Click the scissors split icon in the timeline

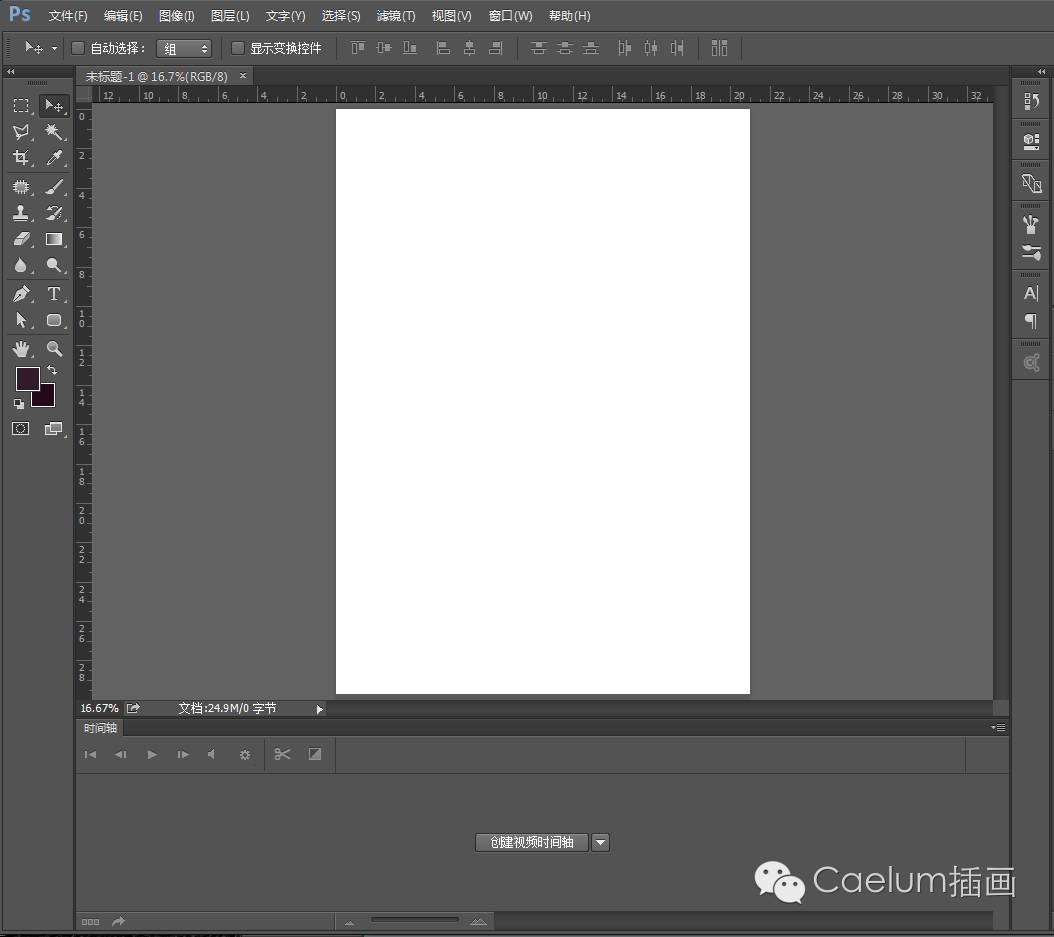(282, 755)
